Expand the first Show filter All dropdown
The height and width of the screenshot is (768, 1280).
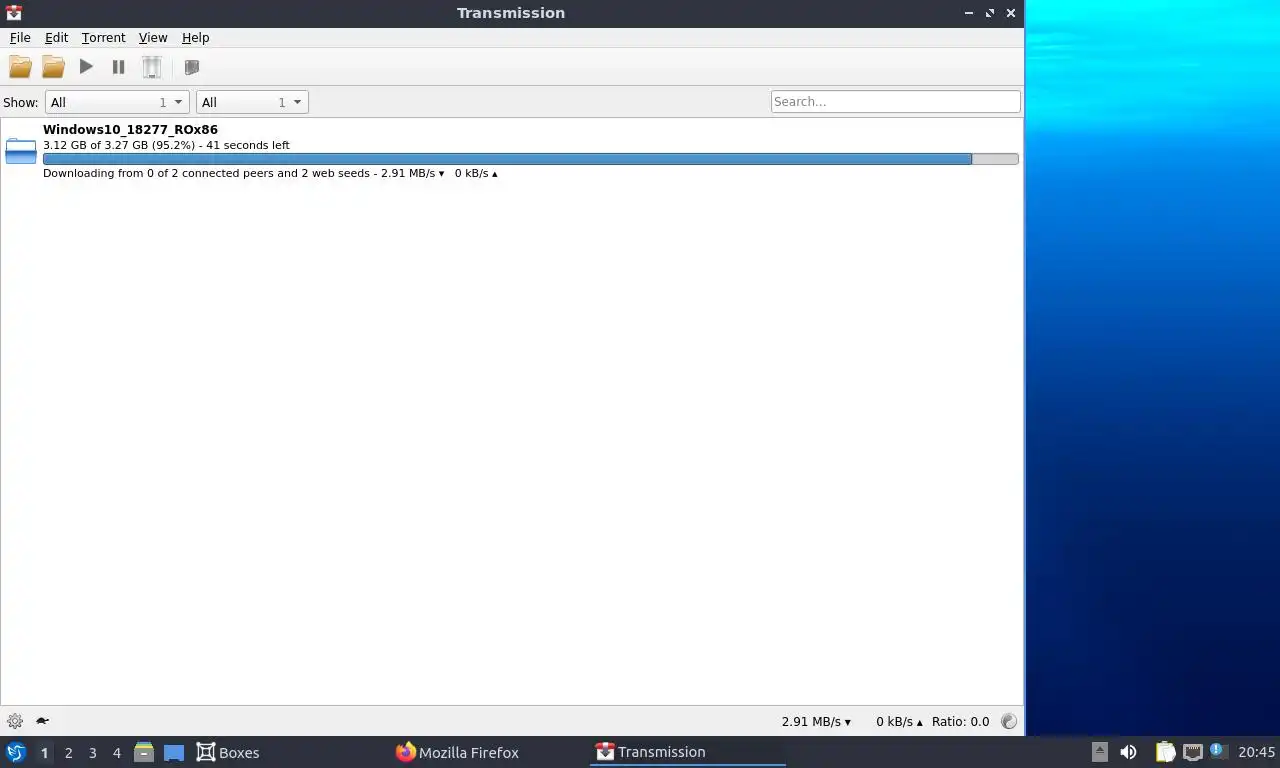tap(117, 102)
